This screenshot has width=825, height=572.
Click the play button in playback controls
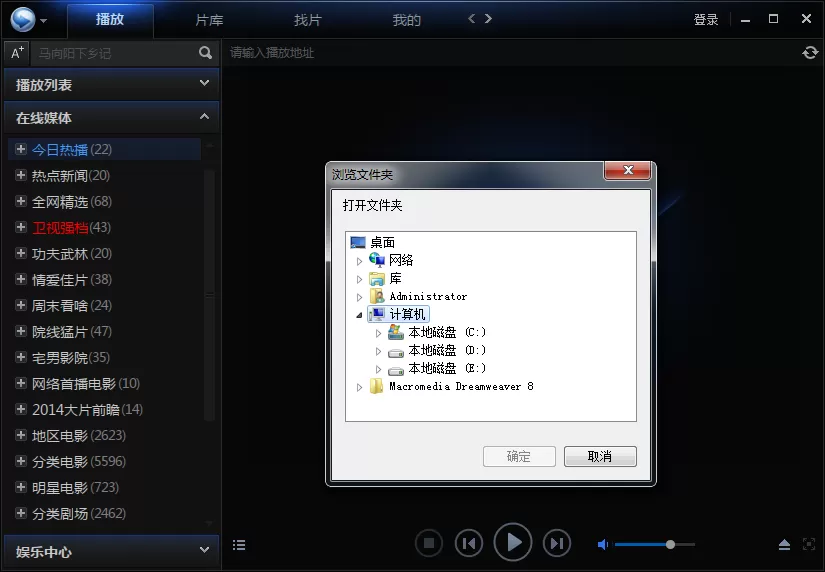pyautogui.click(x=512, y=543)
